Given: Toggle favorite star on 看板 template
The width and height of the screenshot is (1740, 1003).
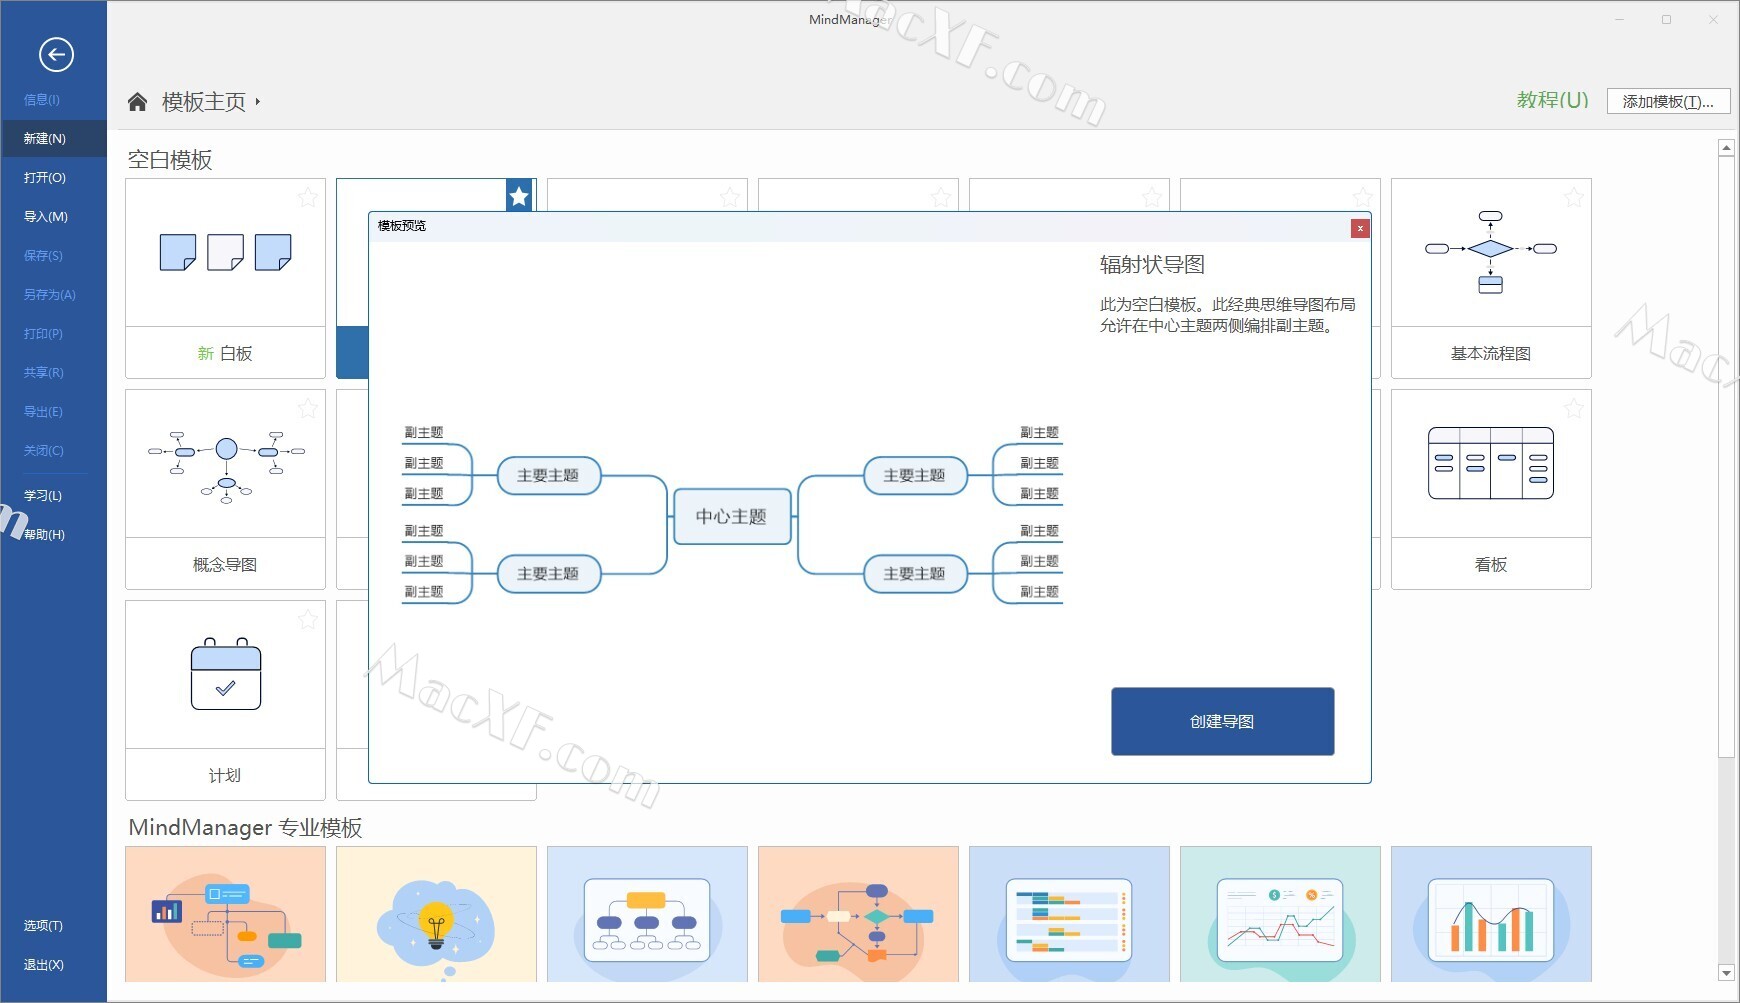Looking at the screenshot, I should (x=1574, y=408).
